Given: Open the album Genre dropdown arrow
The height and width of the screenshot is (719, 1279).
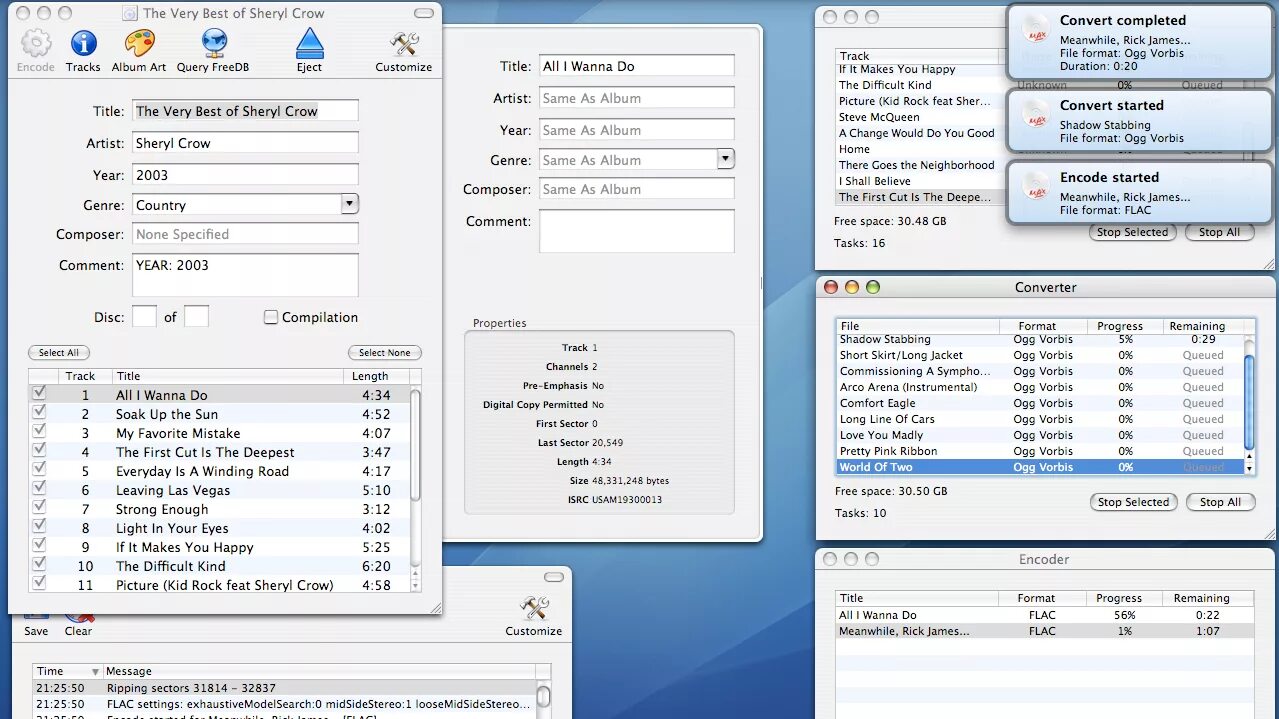Looking at the screenshot, I should coord(349,204).
